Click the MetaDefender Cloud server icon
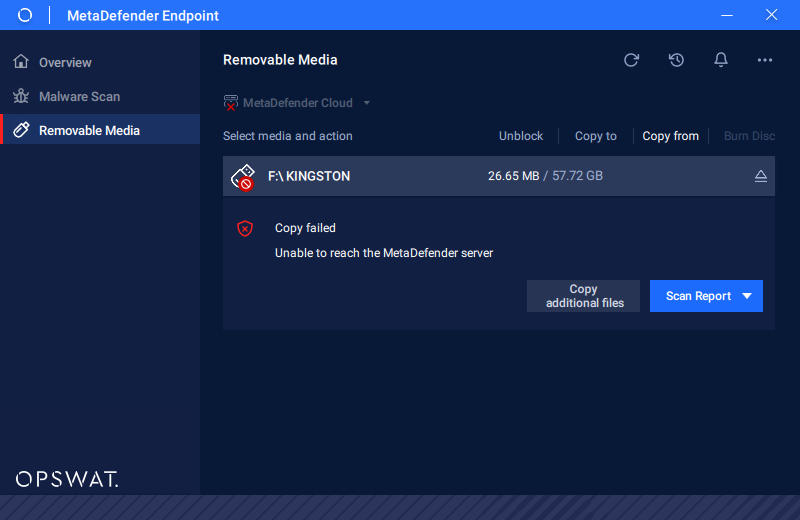 [x=231, y=103]
